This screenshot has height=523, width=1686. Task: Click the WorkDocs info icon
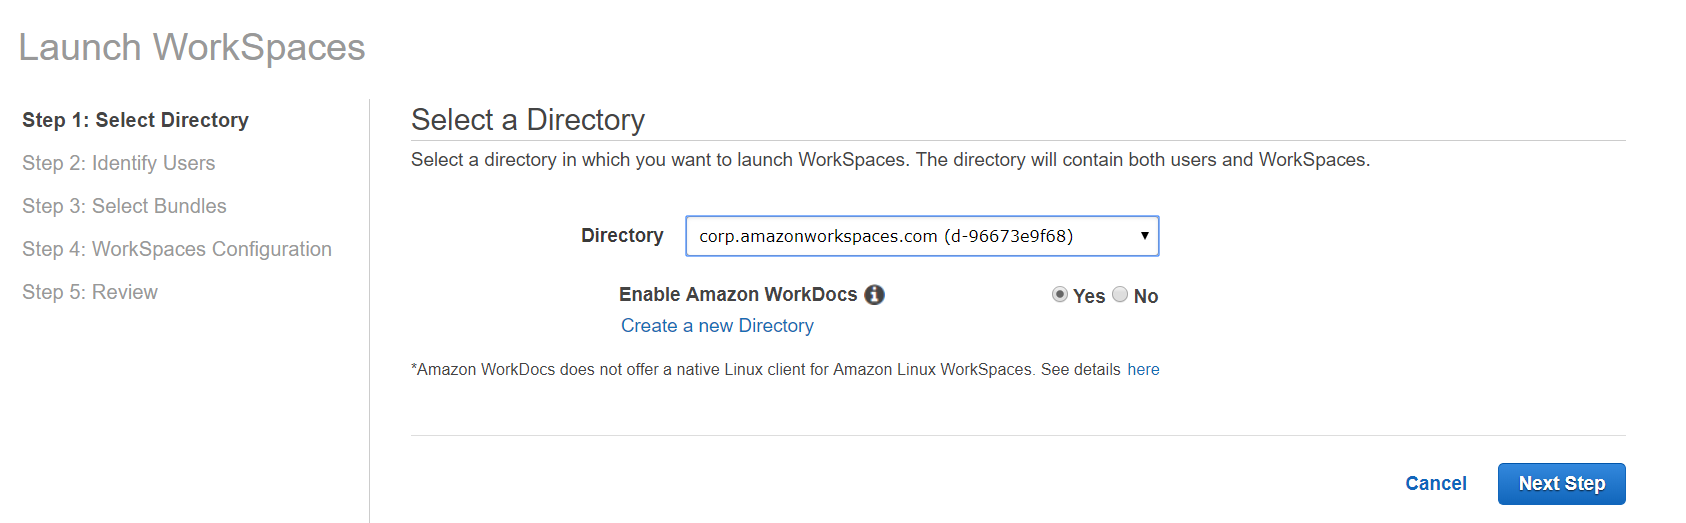click(875, 295)
